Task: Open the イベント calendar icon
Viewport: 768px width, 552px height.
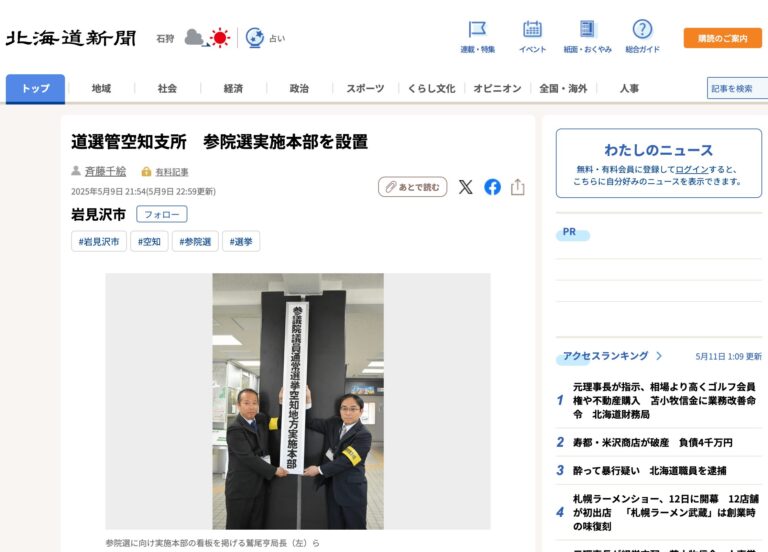Action: pos(532,30)
